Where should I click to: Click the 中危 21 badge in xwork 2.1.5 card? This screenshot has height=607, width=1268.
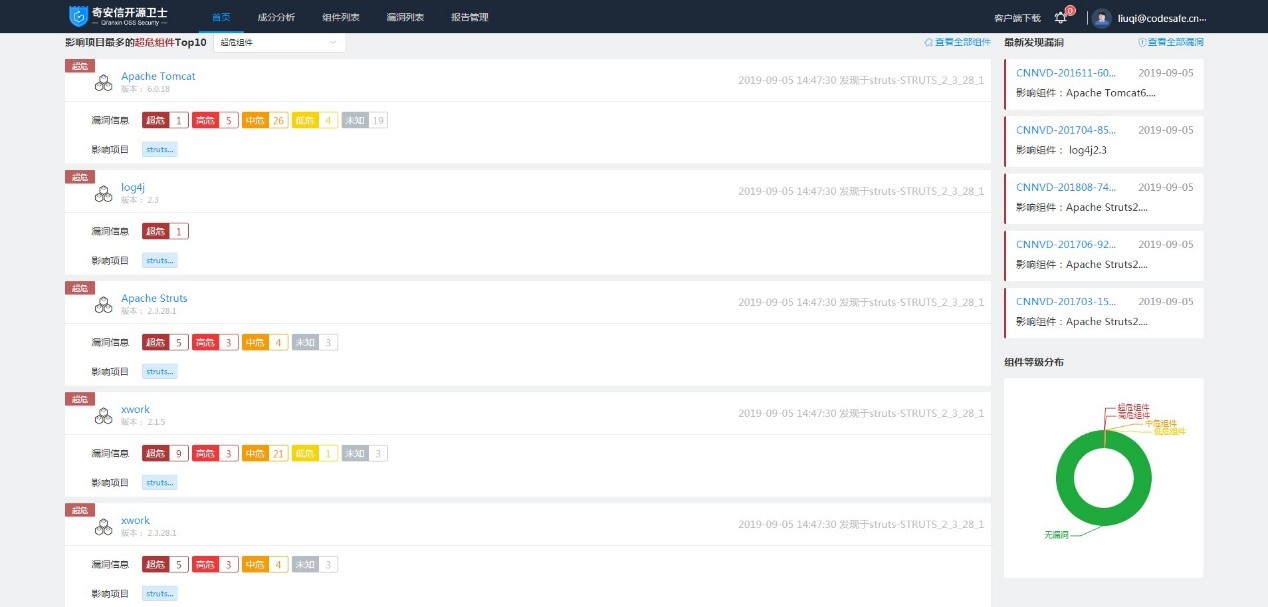pos(265,453)
